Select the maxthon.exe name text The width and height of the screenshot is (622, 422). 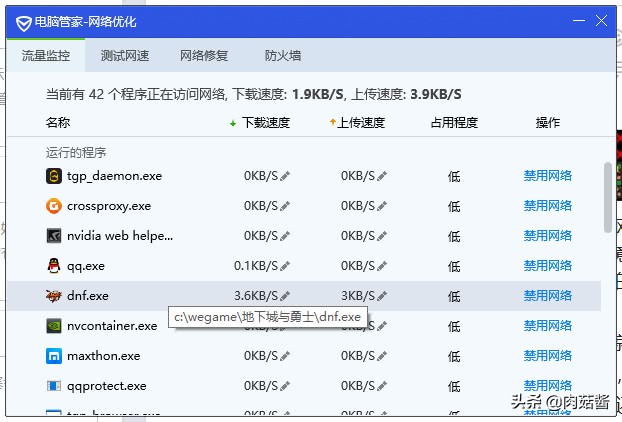click(104, 356)
